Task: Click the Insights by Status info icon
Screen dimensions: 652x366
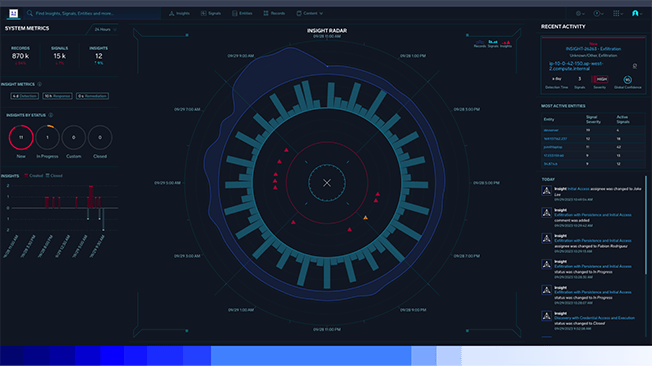Action: click(51, 115)
